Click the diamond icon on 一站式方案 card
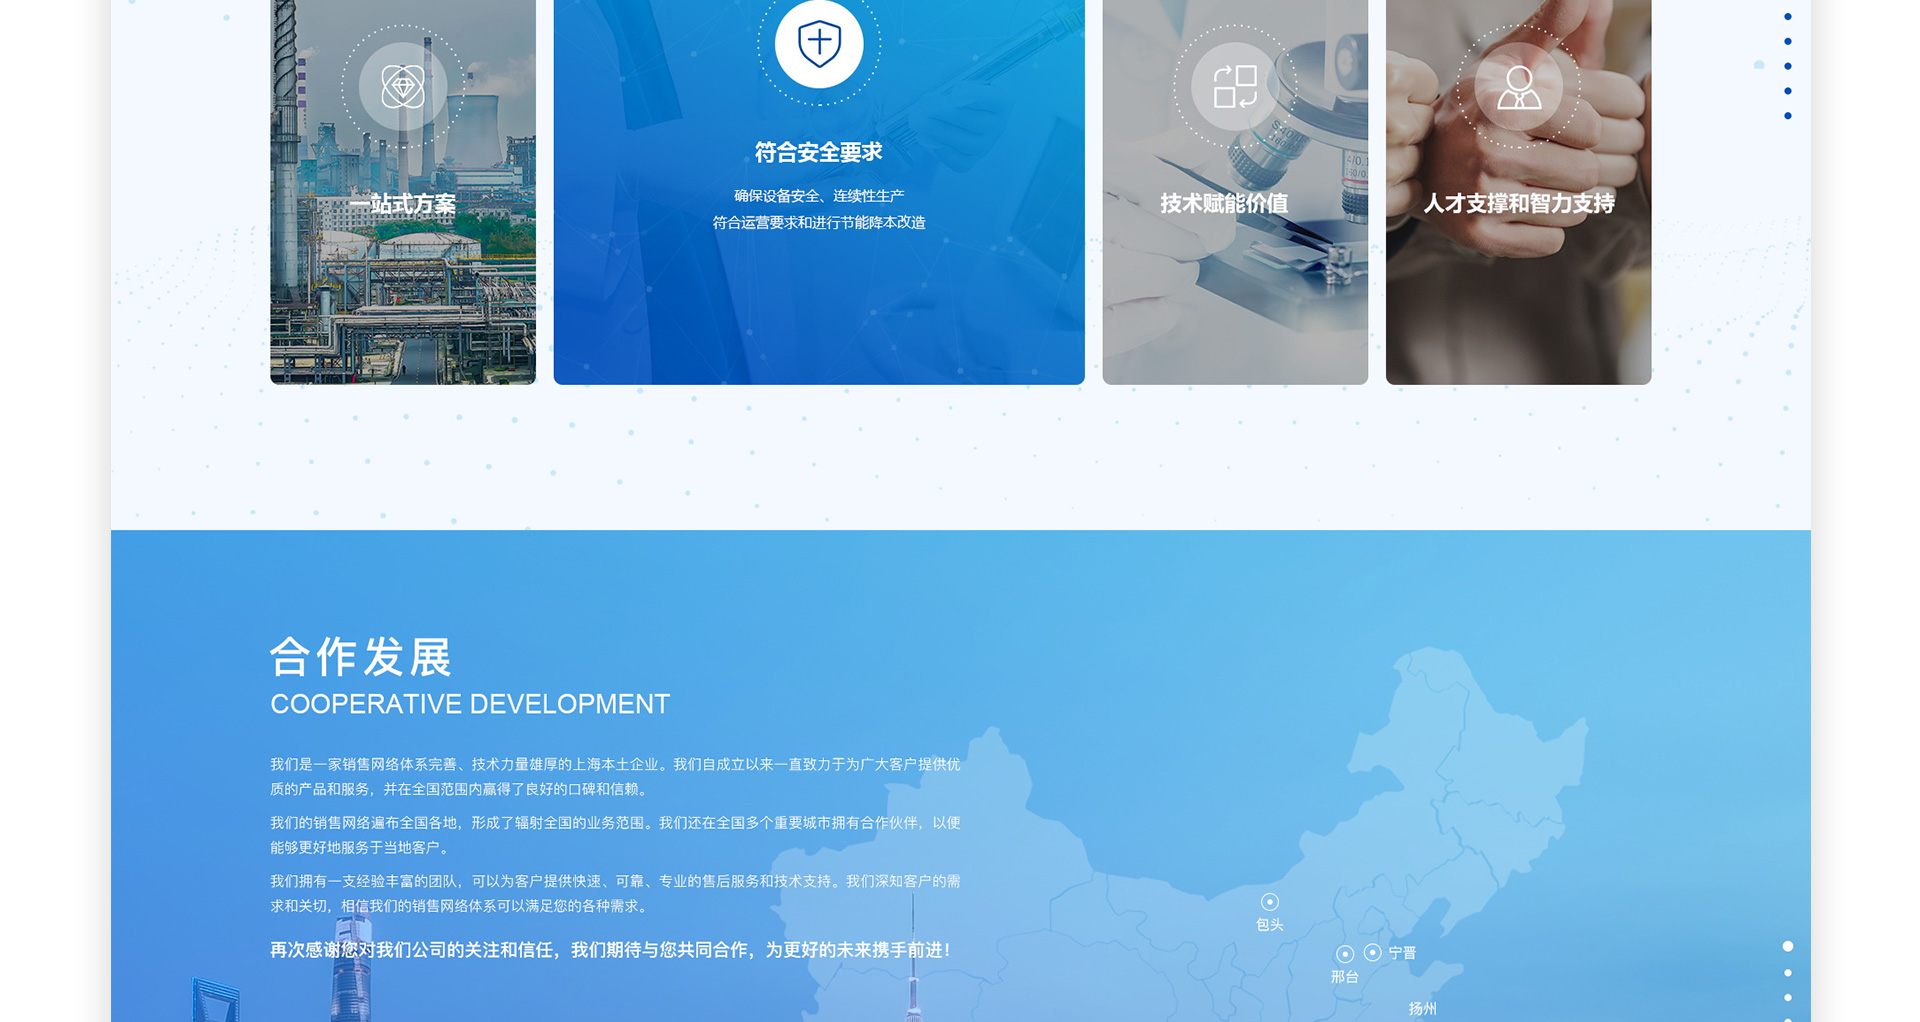 click(x=403, y=87)
